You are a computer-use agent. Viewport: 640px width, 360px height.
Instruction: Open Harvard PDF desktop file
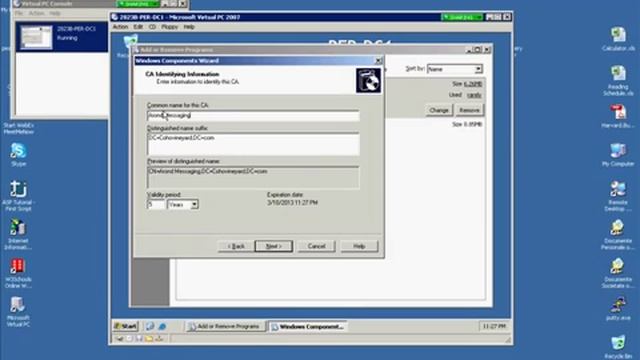point(618,116)
